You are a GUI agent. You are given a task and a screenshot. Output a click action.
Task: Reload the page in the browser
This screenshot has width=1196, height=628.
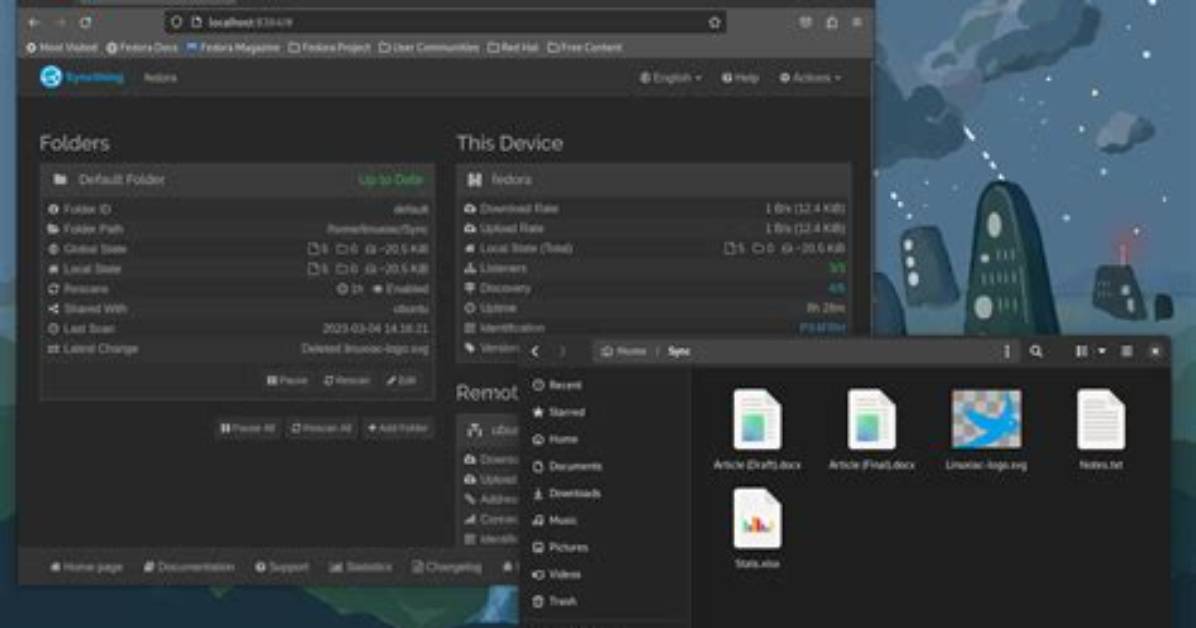(86, 23)
